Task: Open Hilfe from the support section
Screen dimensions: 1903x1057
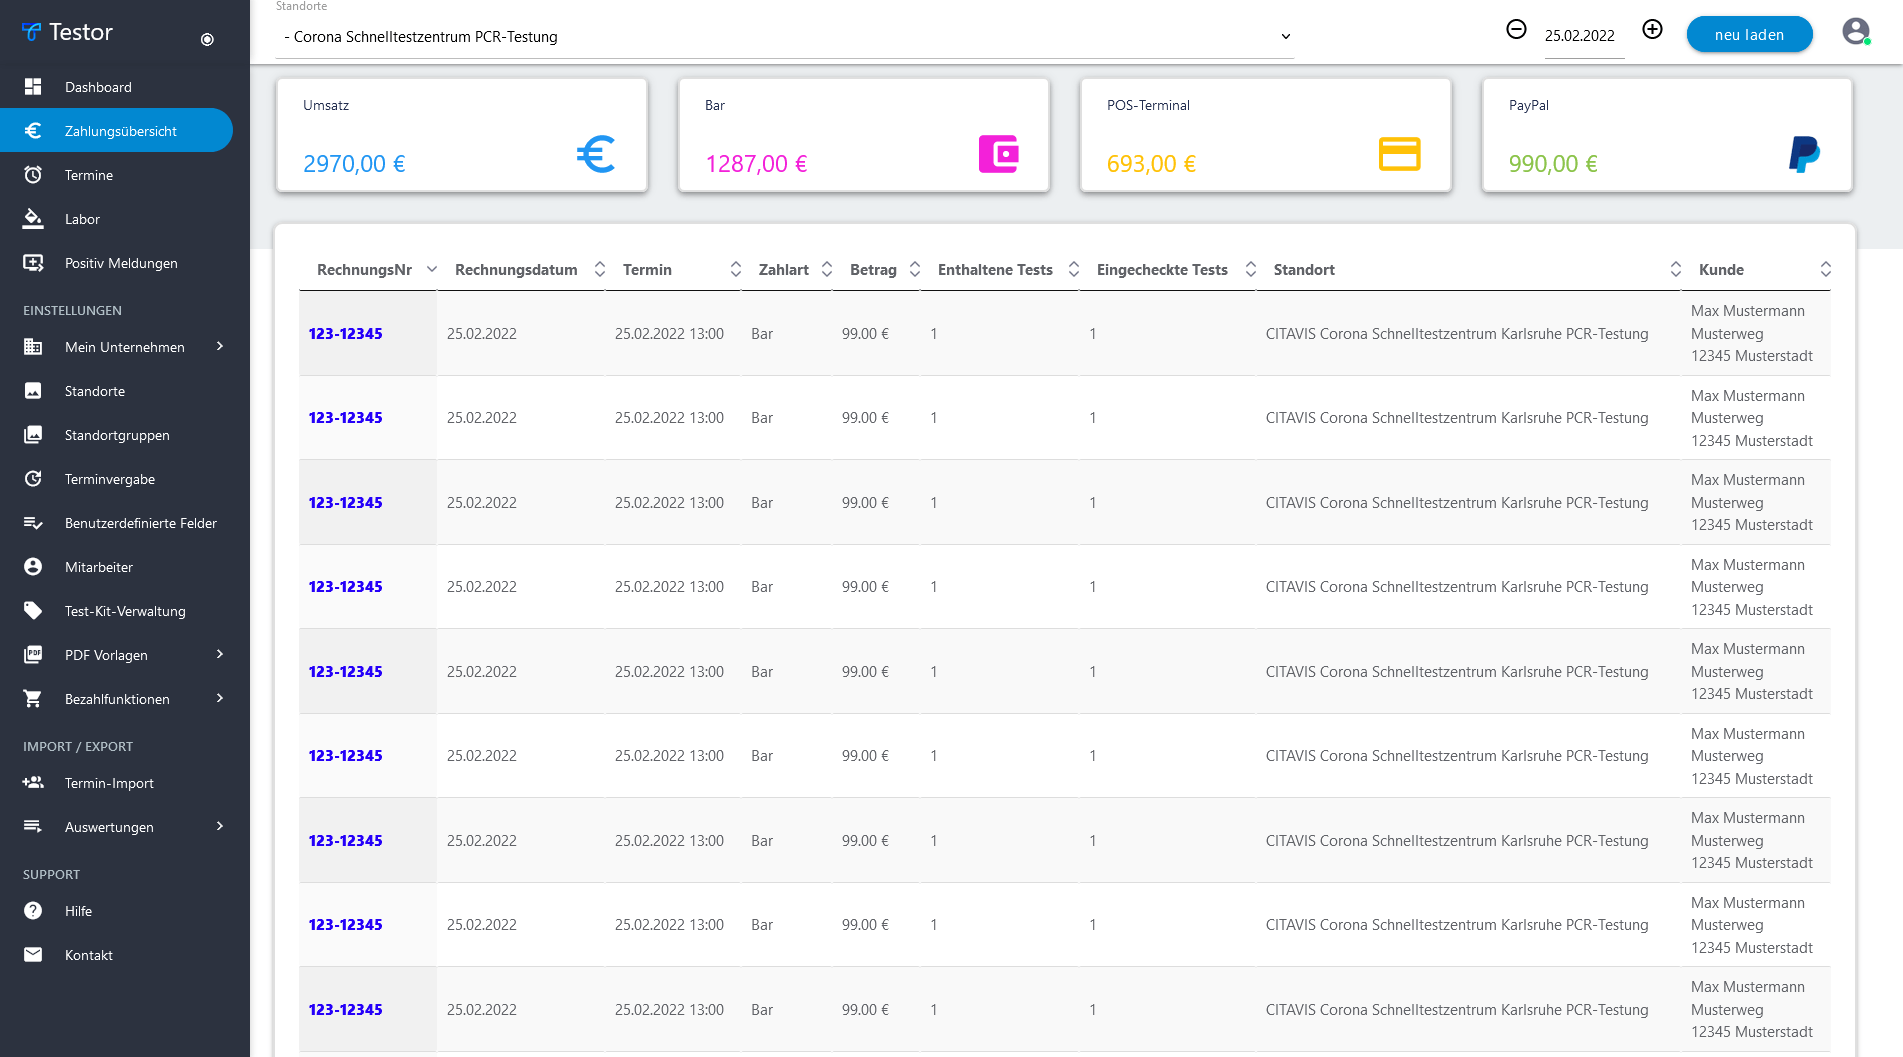Action: 78,911
